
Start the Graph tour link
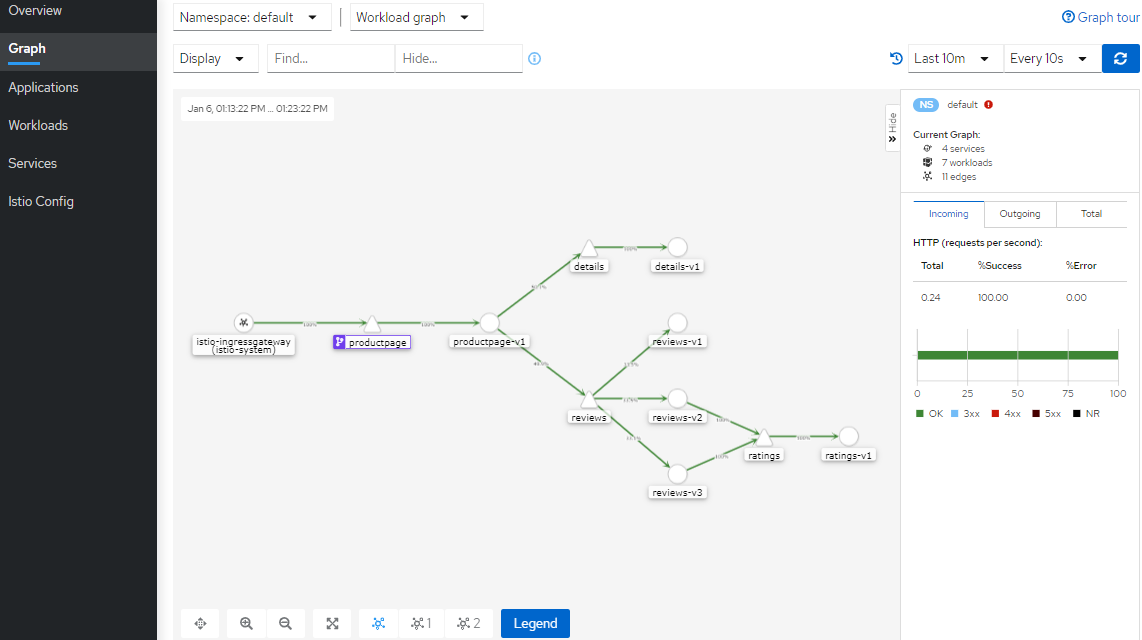tap(1108, 17)
